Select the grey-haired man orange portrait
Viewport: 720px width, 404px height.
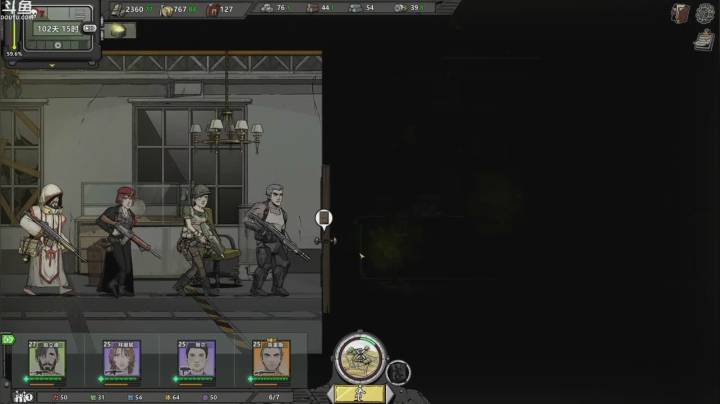271,359
